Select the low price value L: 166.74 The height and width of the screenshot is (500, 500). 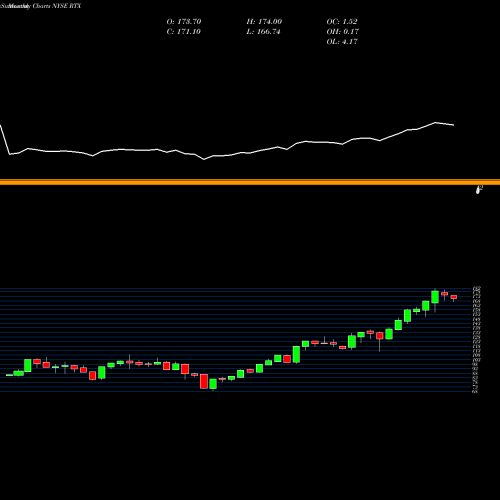tap(263, 32)
